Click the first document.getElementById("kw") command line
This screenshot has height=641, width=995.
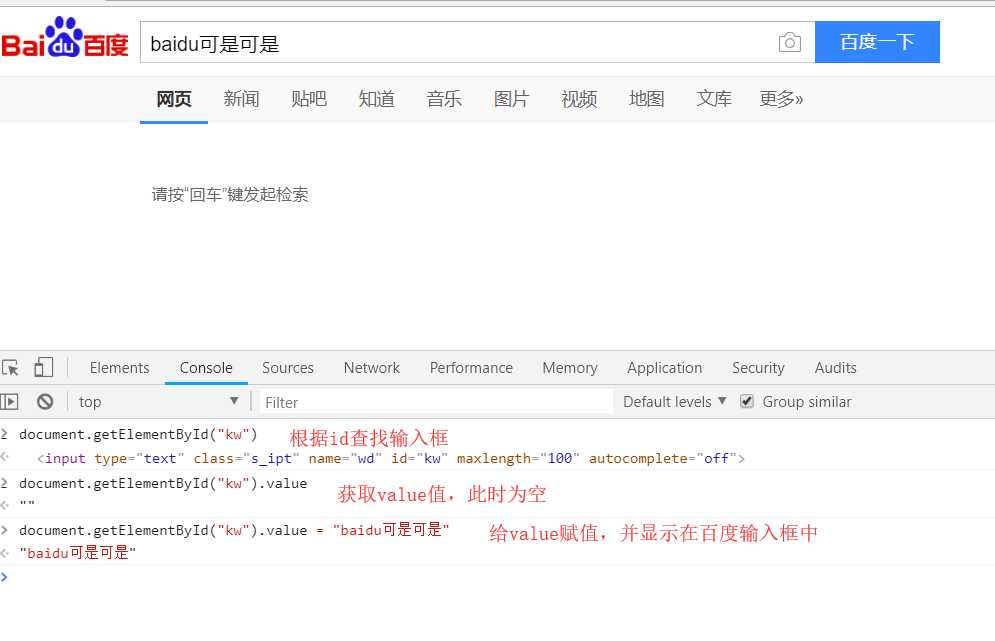138,435
